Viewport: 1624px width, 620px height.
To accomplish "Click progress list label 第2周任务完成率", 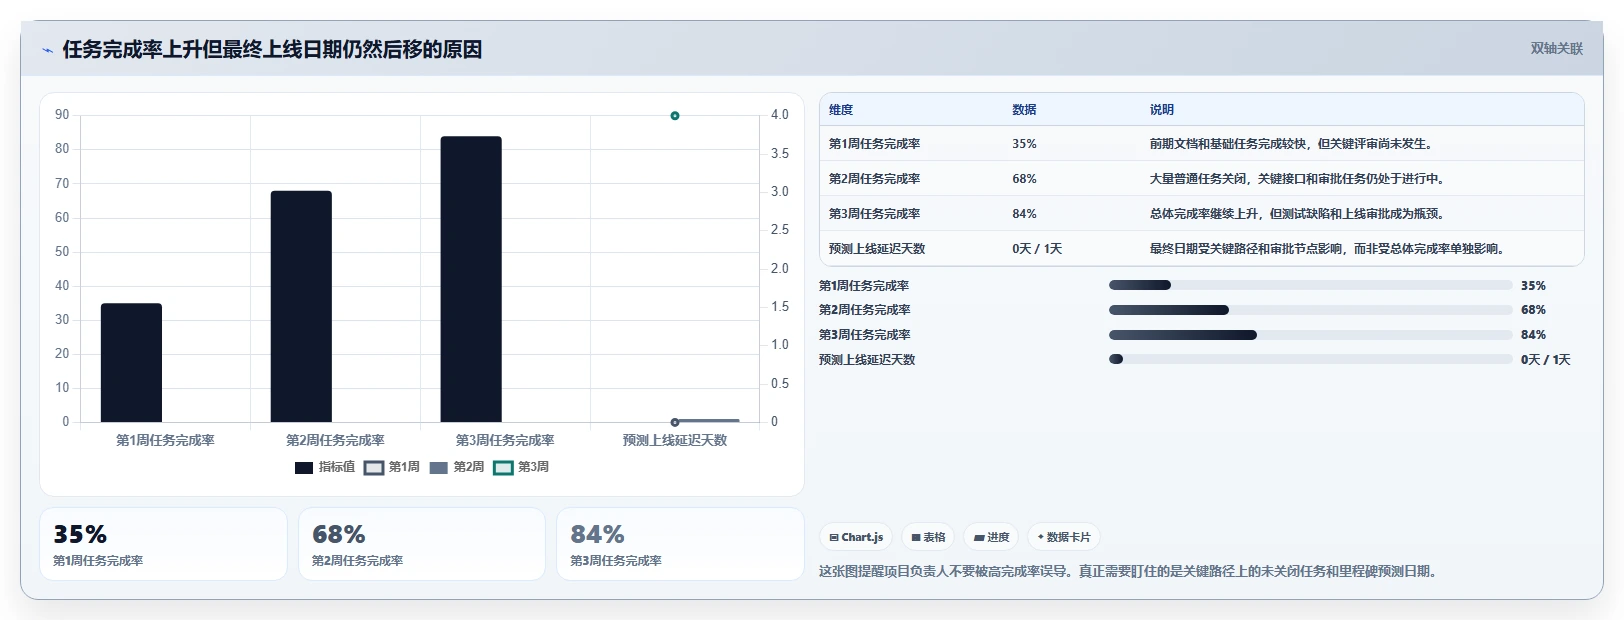I will (x=865, y=310).
